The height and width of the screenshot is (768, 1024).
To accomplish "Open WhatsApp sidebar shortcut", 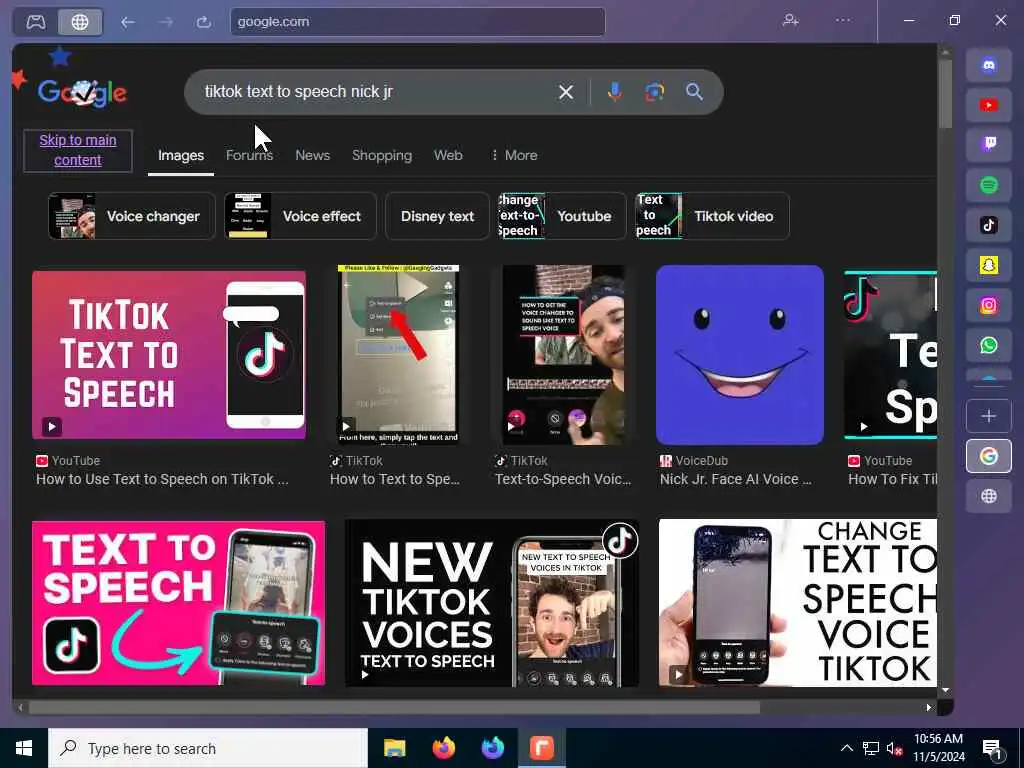I will [x=989, y=345].
